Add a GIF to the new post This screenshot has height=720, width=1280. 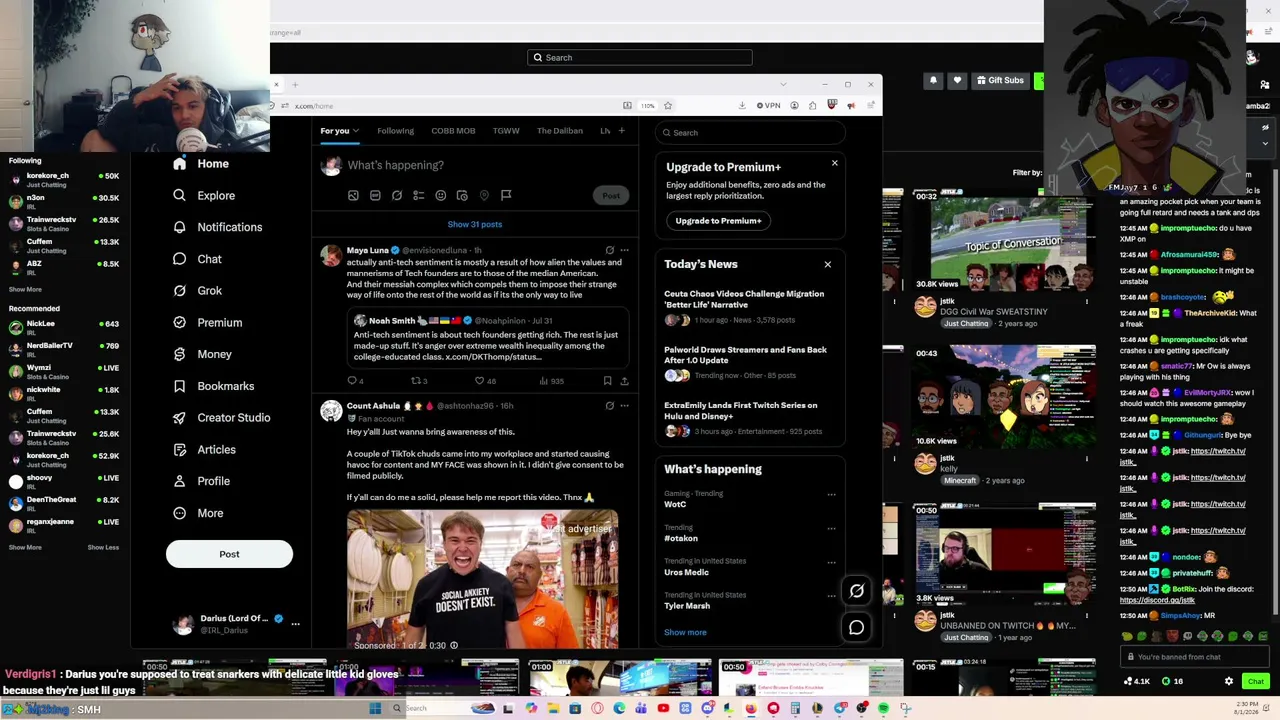point(375,195)
